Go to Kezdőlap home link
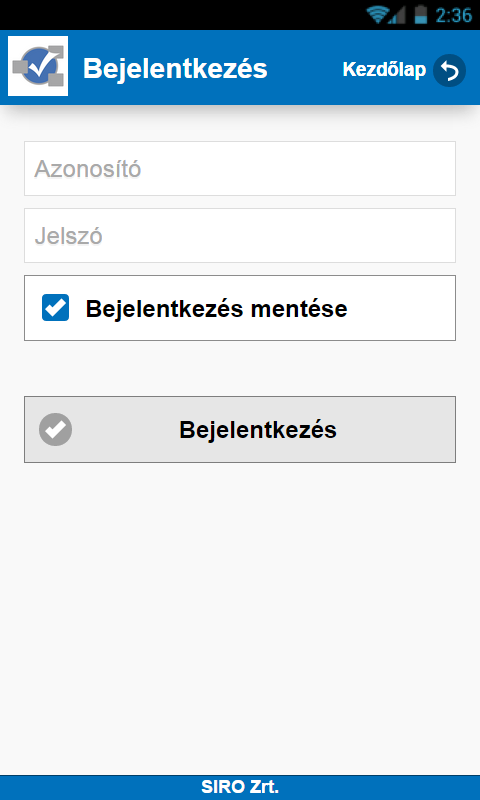Image resolution: width=480 pixels, height=800 pixels. point(404,70)
